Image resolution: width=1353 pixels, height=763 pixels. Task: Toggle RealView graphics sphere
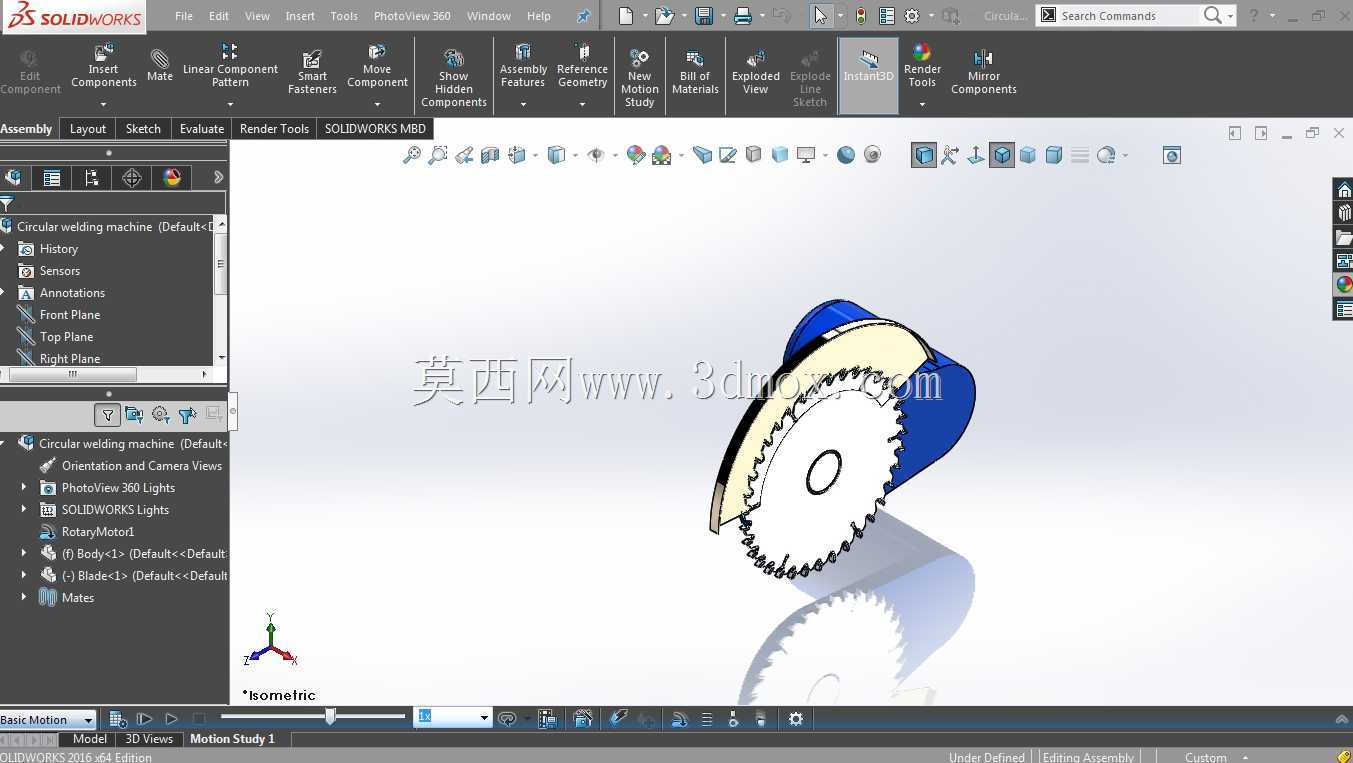846,155
